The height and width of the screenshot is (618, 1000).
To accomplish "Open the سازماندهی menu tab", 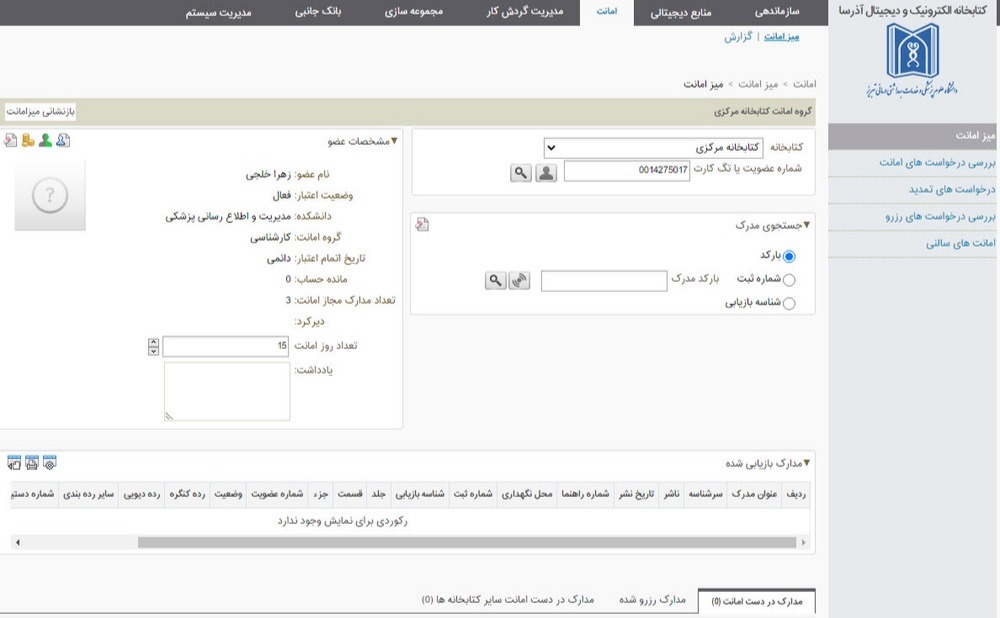I will pos(777,11).
